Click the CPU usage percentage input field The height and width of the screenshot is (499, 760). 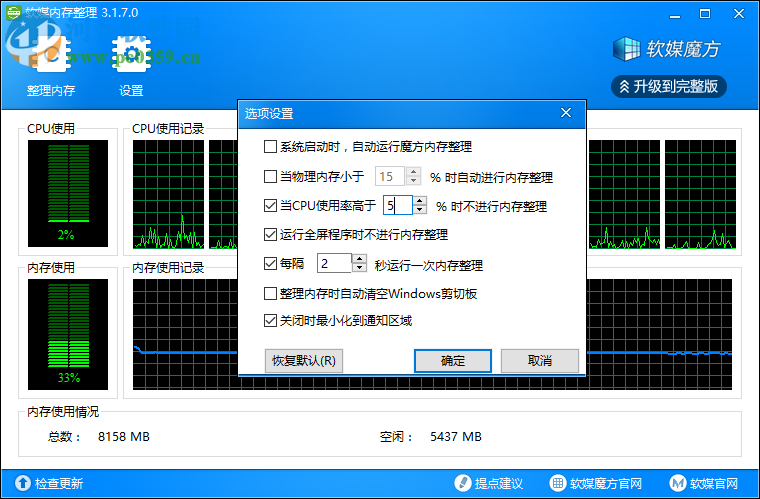coord(398,205)
